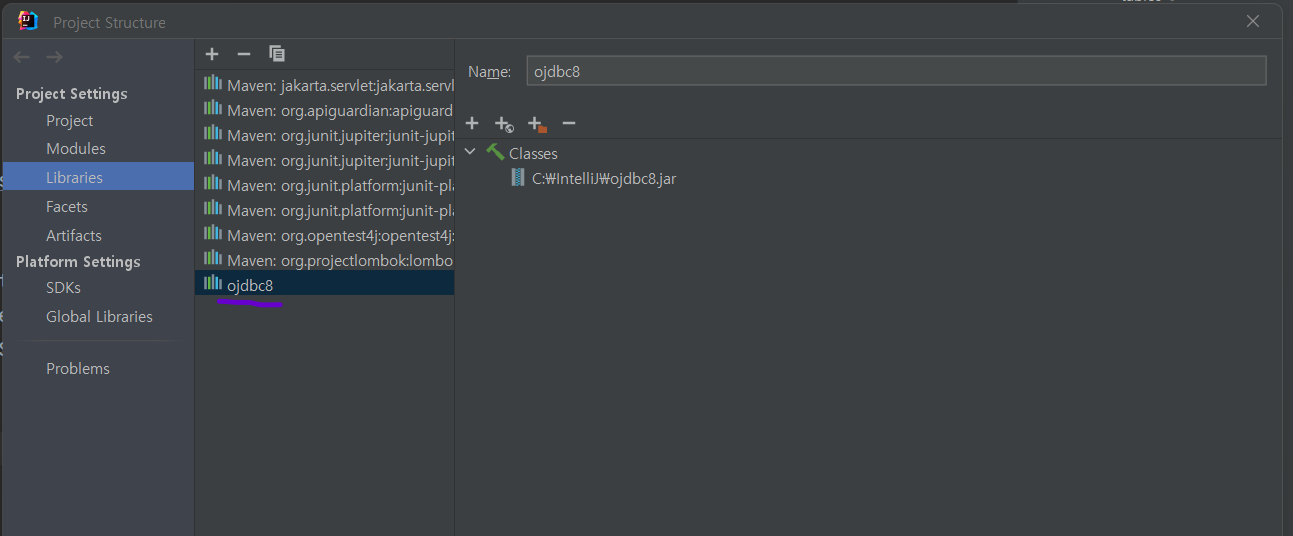Image resolution: width=1293 pixels, height=536 pixels.
Task: Add excluded root icon
Action: point(537,124)
